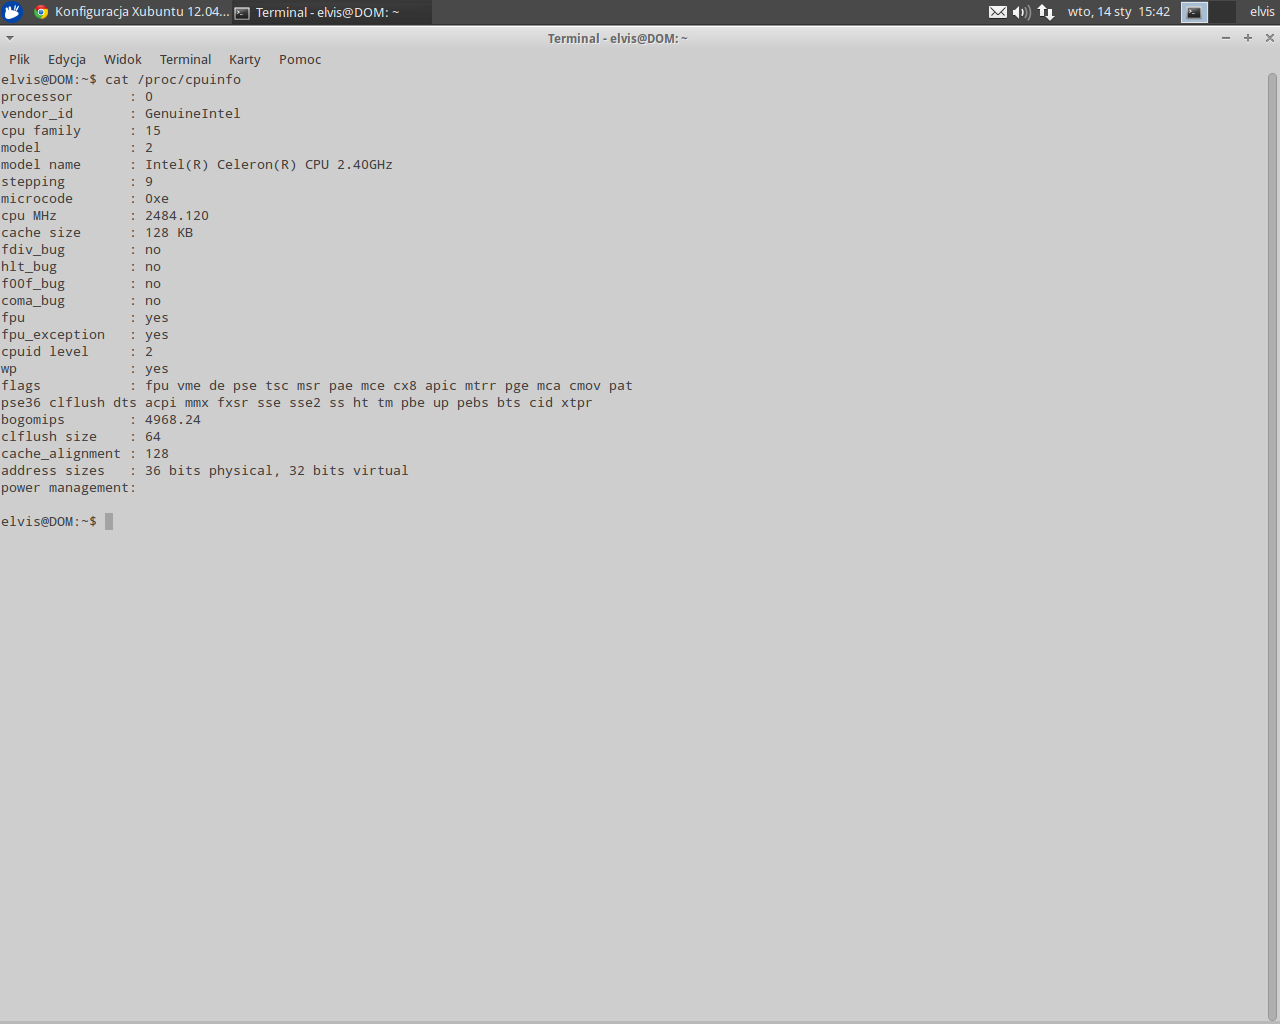Click the cache size value '128 KB'

pyautogui.click(x=169, y=233)
